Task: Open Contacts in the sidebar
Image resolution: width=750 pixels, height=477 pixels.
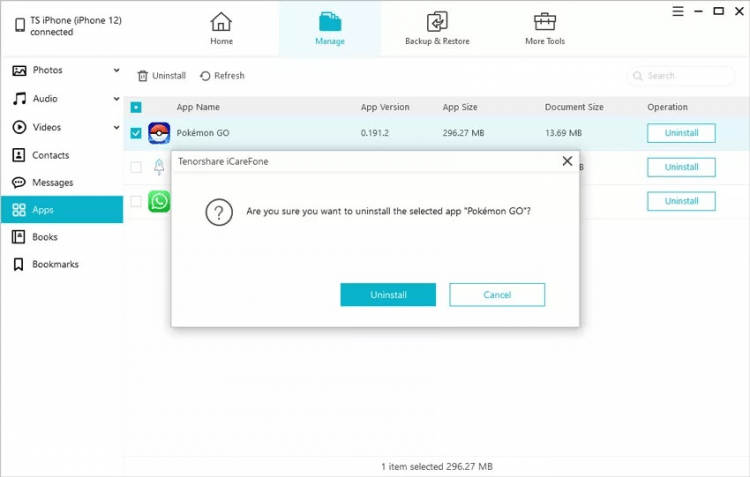Action: pos(50,155)
